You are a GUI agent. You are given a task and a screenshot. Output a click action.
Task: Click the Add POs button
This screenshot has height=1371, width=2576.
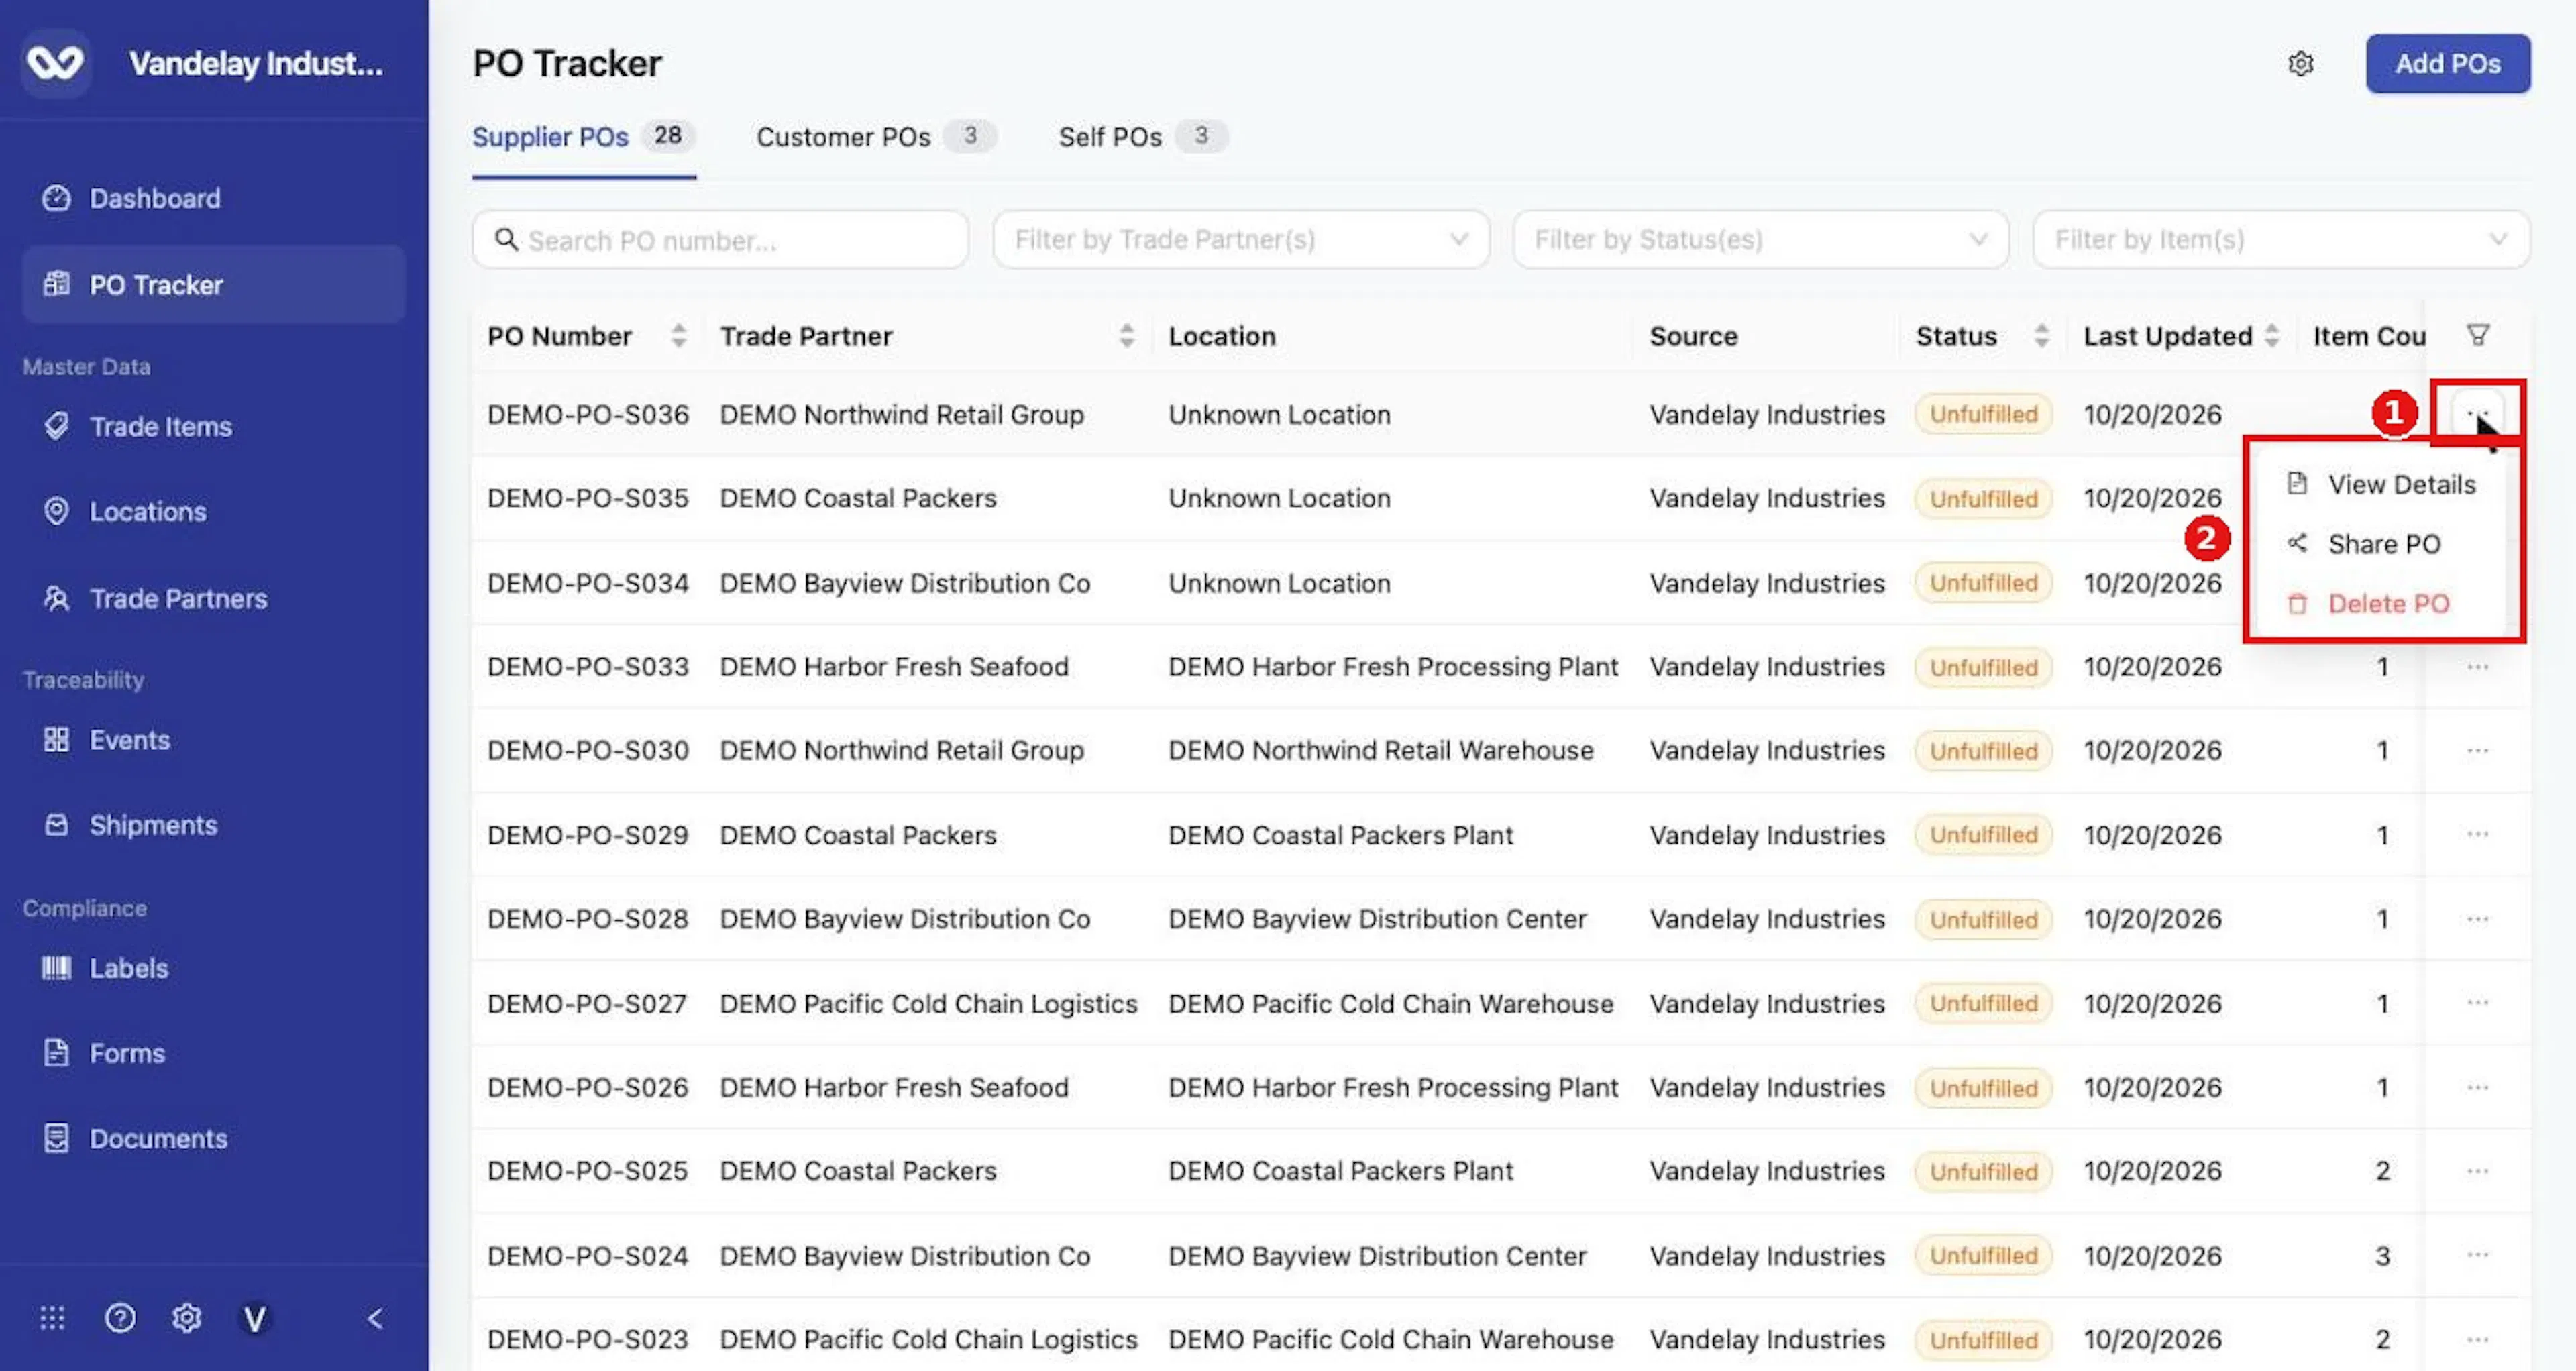pyautogui.click(x=2448, y=64)
